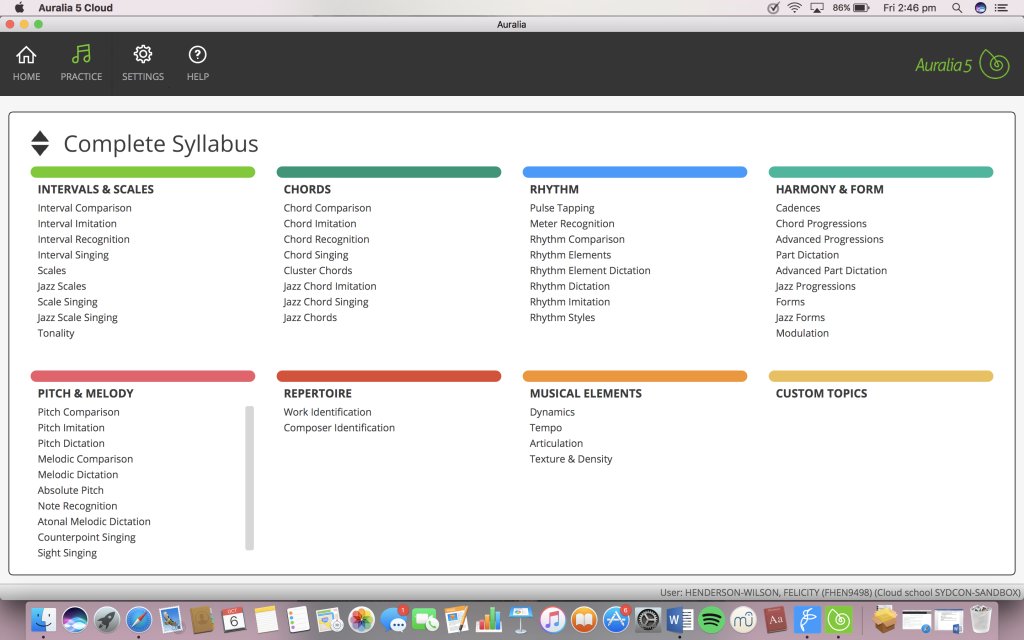Viewport: 1024px width, 640px height.
Task: Open Auralia green spiral dock icon
Action: coord(839,619)
